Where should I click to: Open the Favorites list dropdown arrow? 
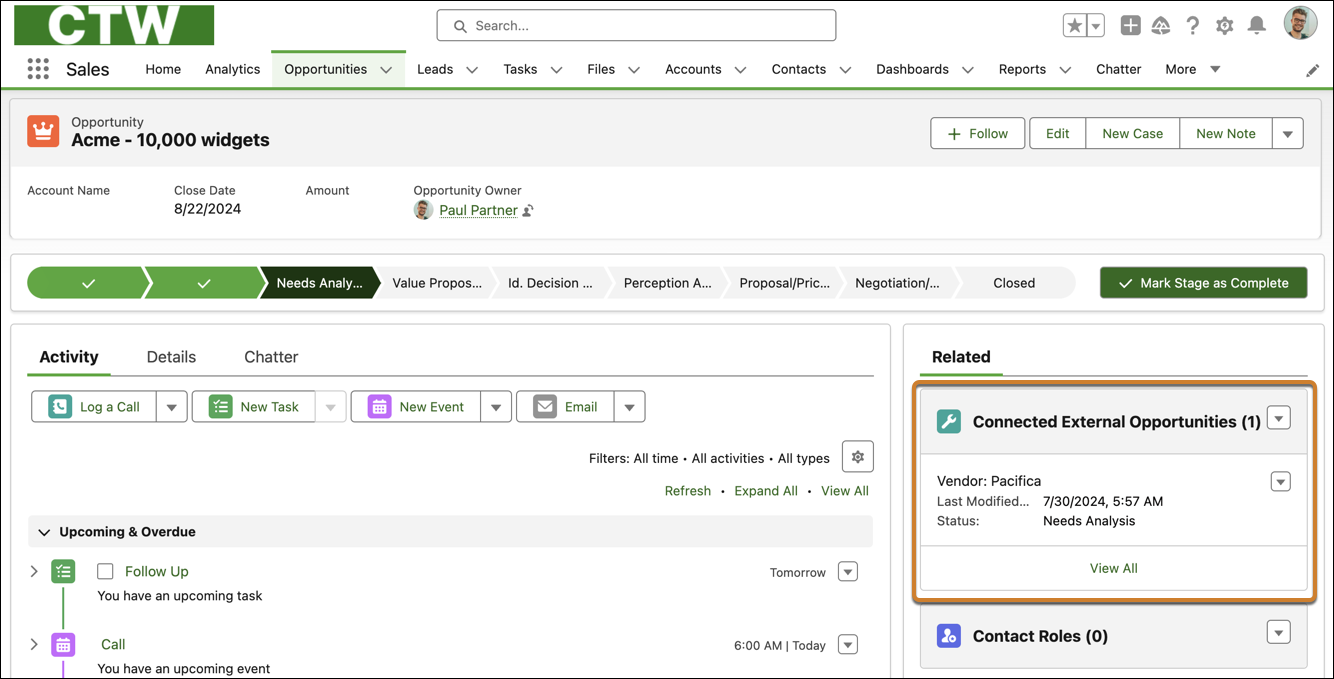(1096, 26)
